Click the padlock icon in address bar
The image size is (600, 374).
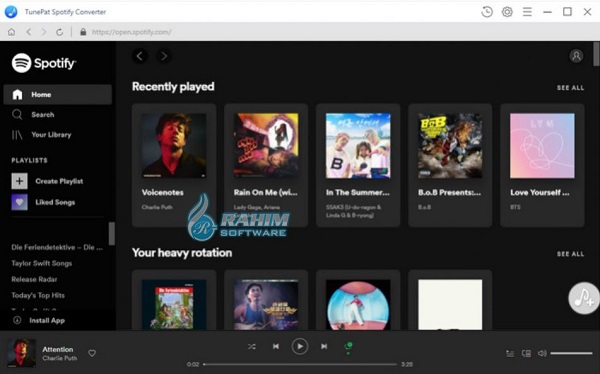coord(83,32)
